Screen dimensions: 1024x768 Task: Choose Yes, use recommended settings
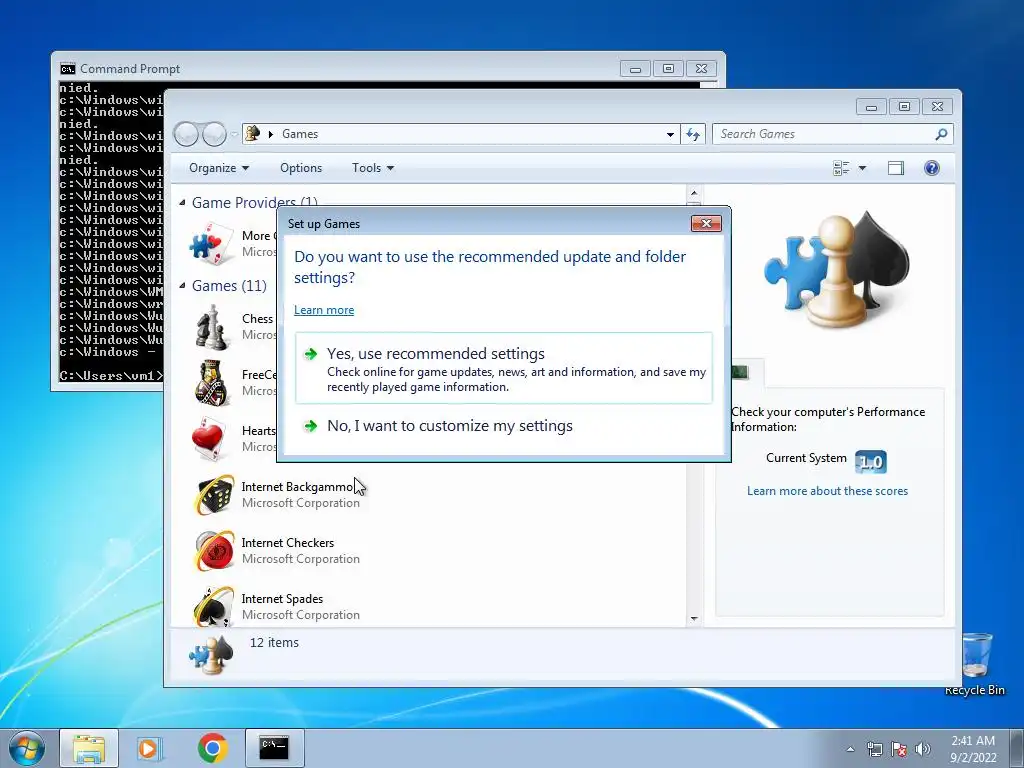click(504, 368)
